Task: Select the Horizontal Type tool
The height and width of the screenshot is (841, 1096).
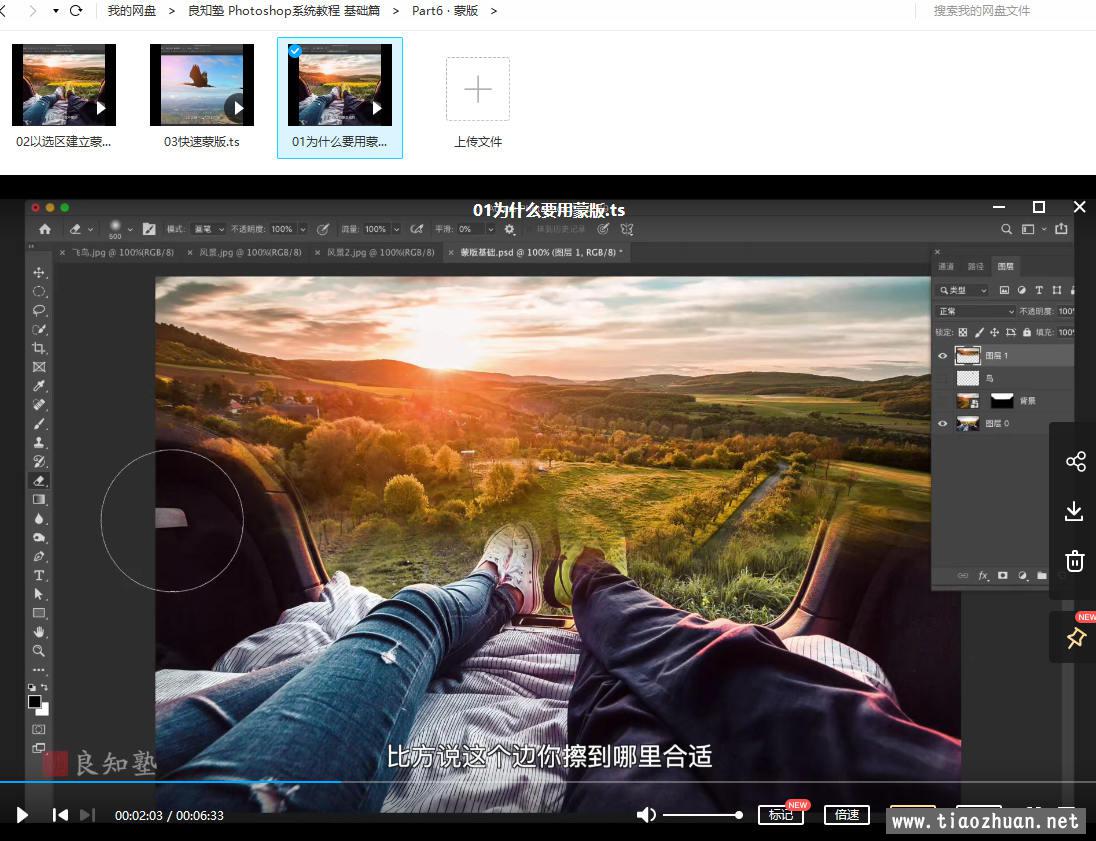Action: (x=39, y=575)
